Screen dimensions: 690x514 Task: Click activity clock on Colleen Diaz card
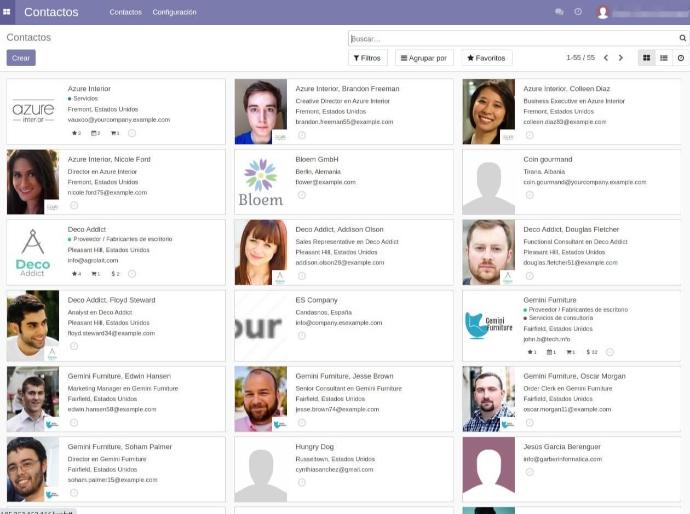pos(529,135)
